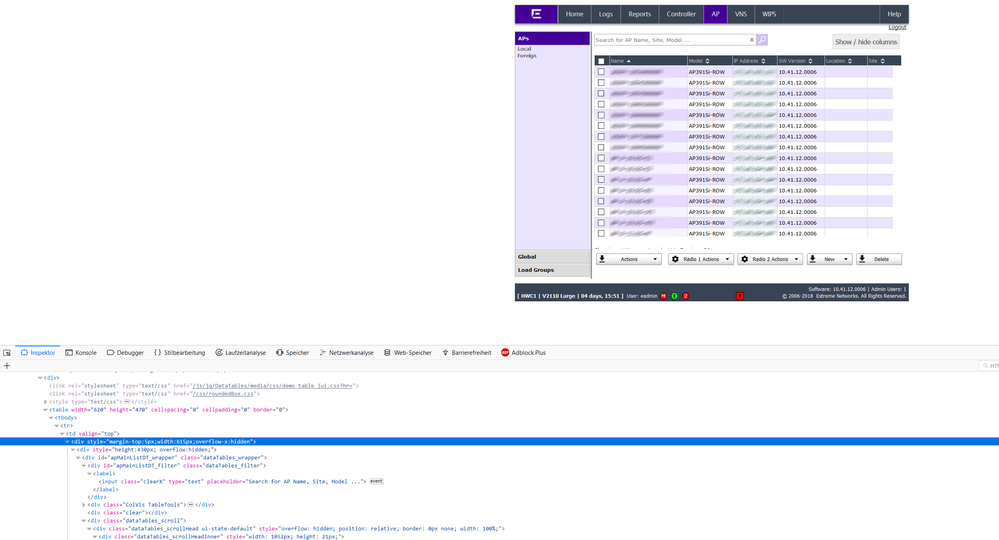Open the Adblock Plus devtools panel

pos(523,353)
